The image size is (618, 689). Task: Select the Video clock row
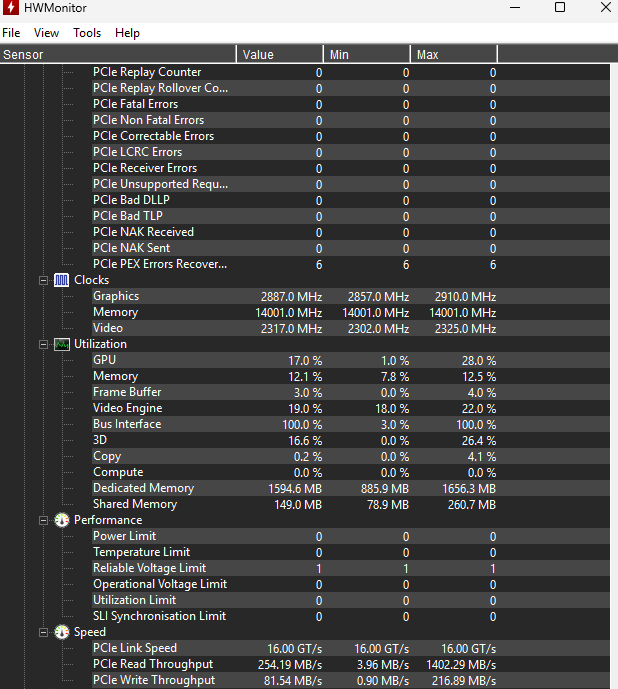coord(351,328)
